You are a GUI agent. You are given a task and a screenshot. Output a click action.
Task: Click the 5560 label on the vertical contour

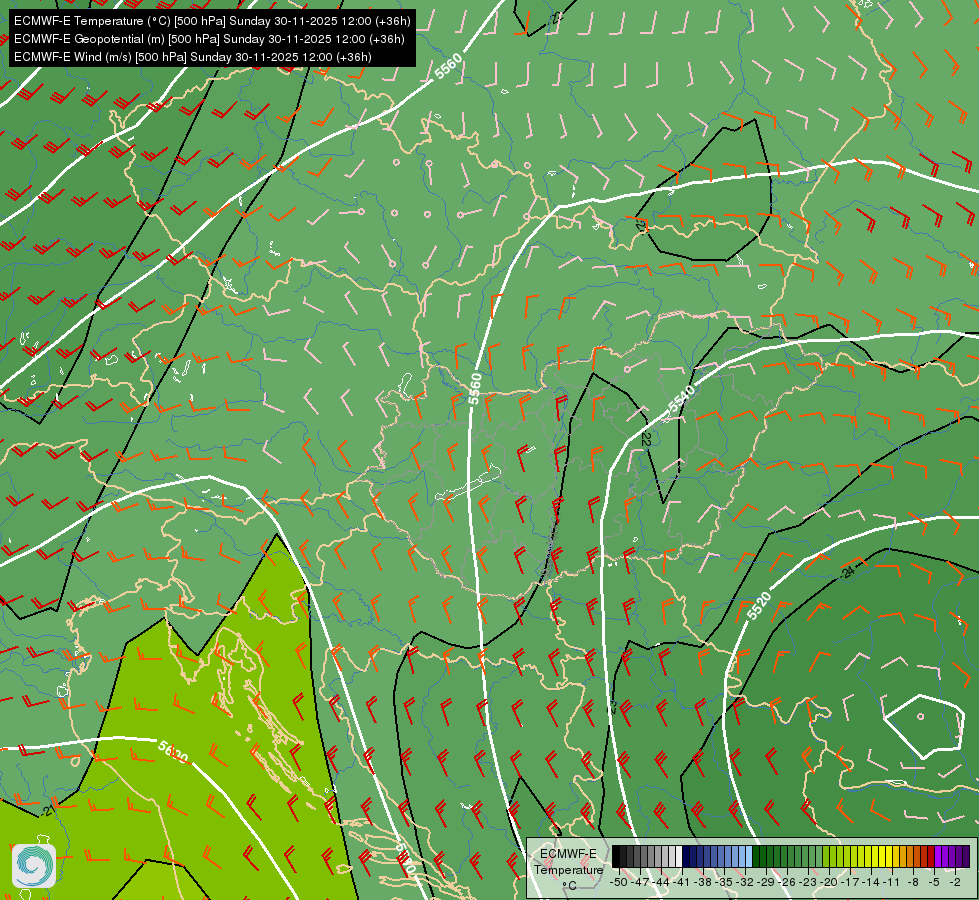click(475, 388)
